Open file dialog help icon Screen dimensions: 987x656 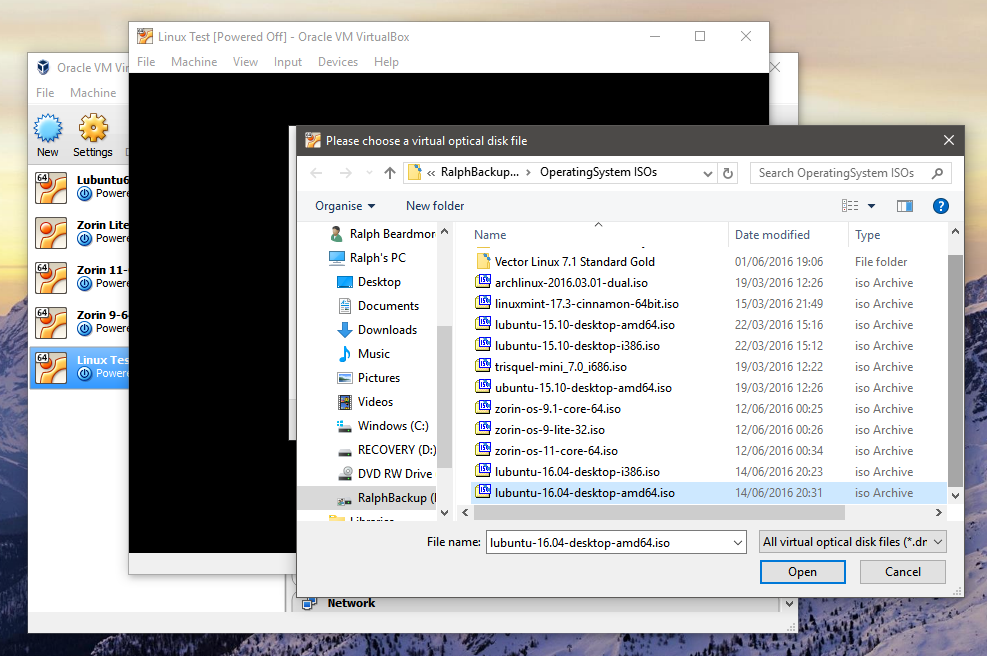940,206
